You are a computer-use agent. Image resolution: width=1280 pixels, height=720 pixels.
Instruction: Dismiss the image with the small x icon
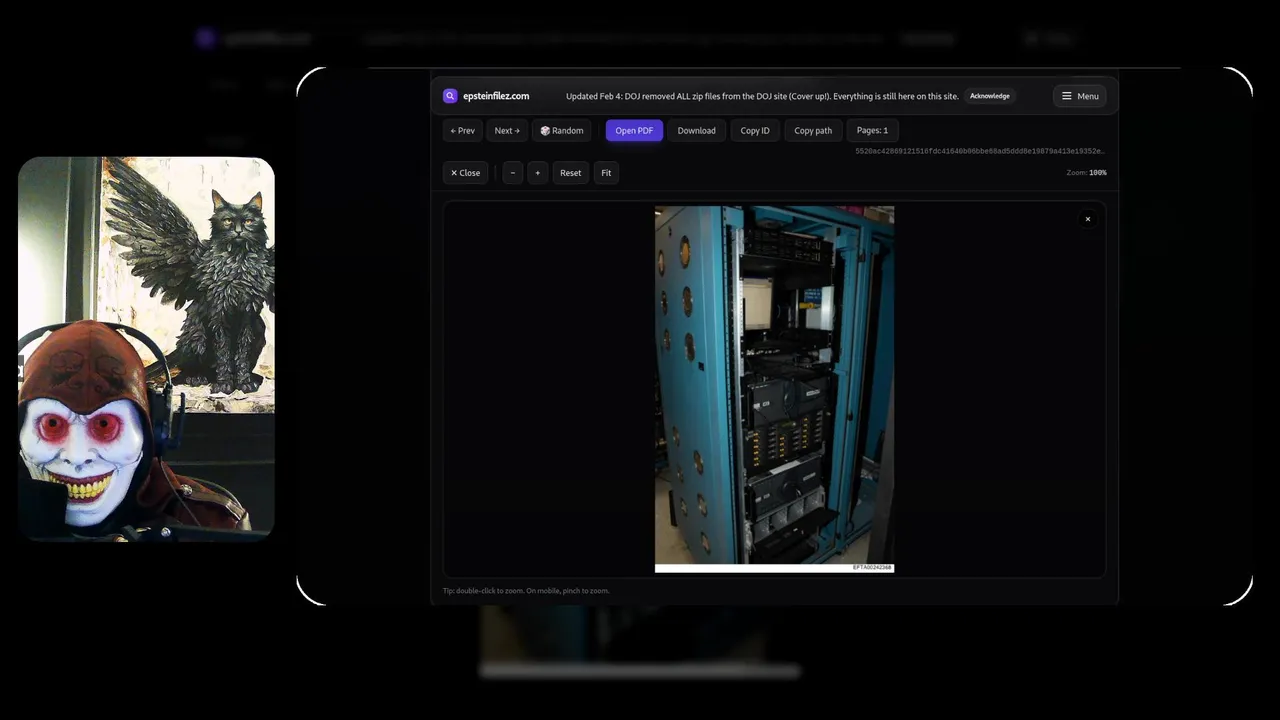coord(1088,219)
